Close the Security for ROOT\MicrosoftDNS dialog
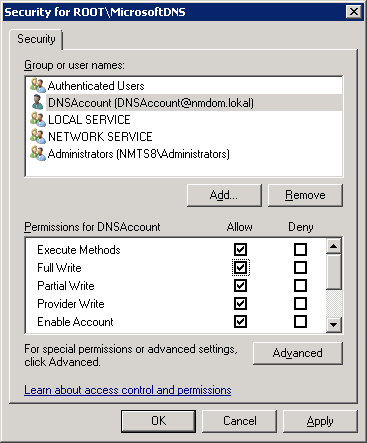Screen dimensions: 367x443 (353, 12)
